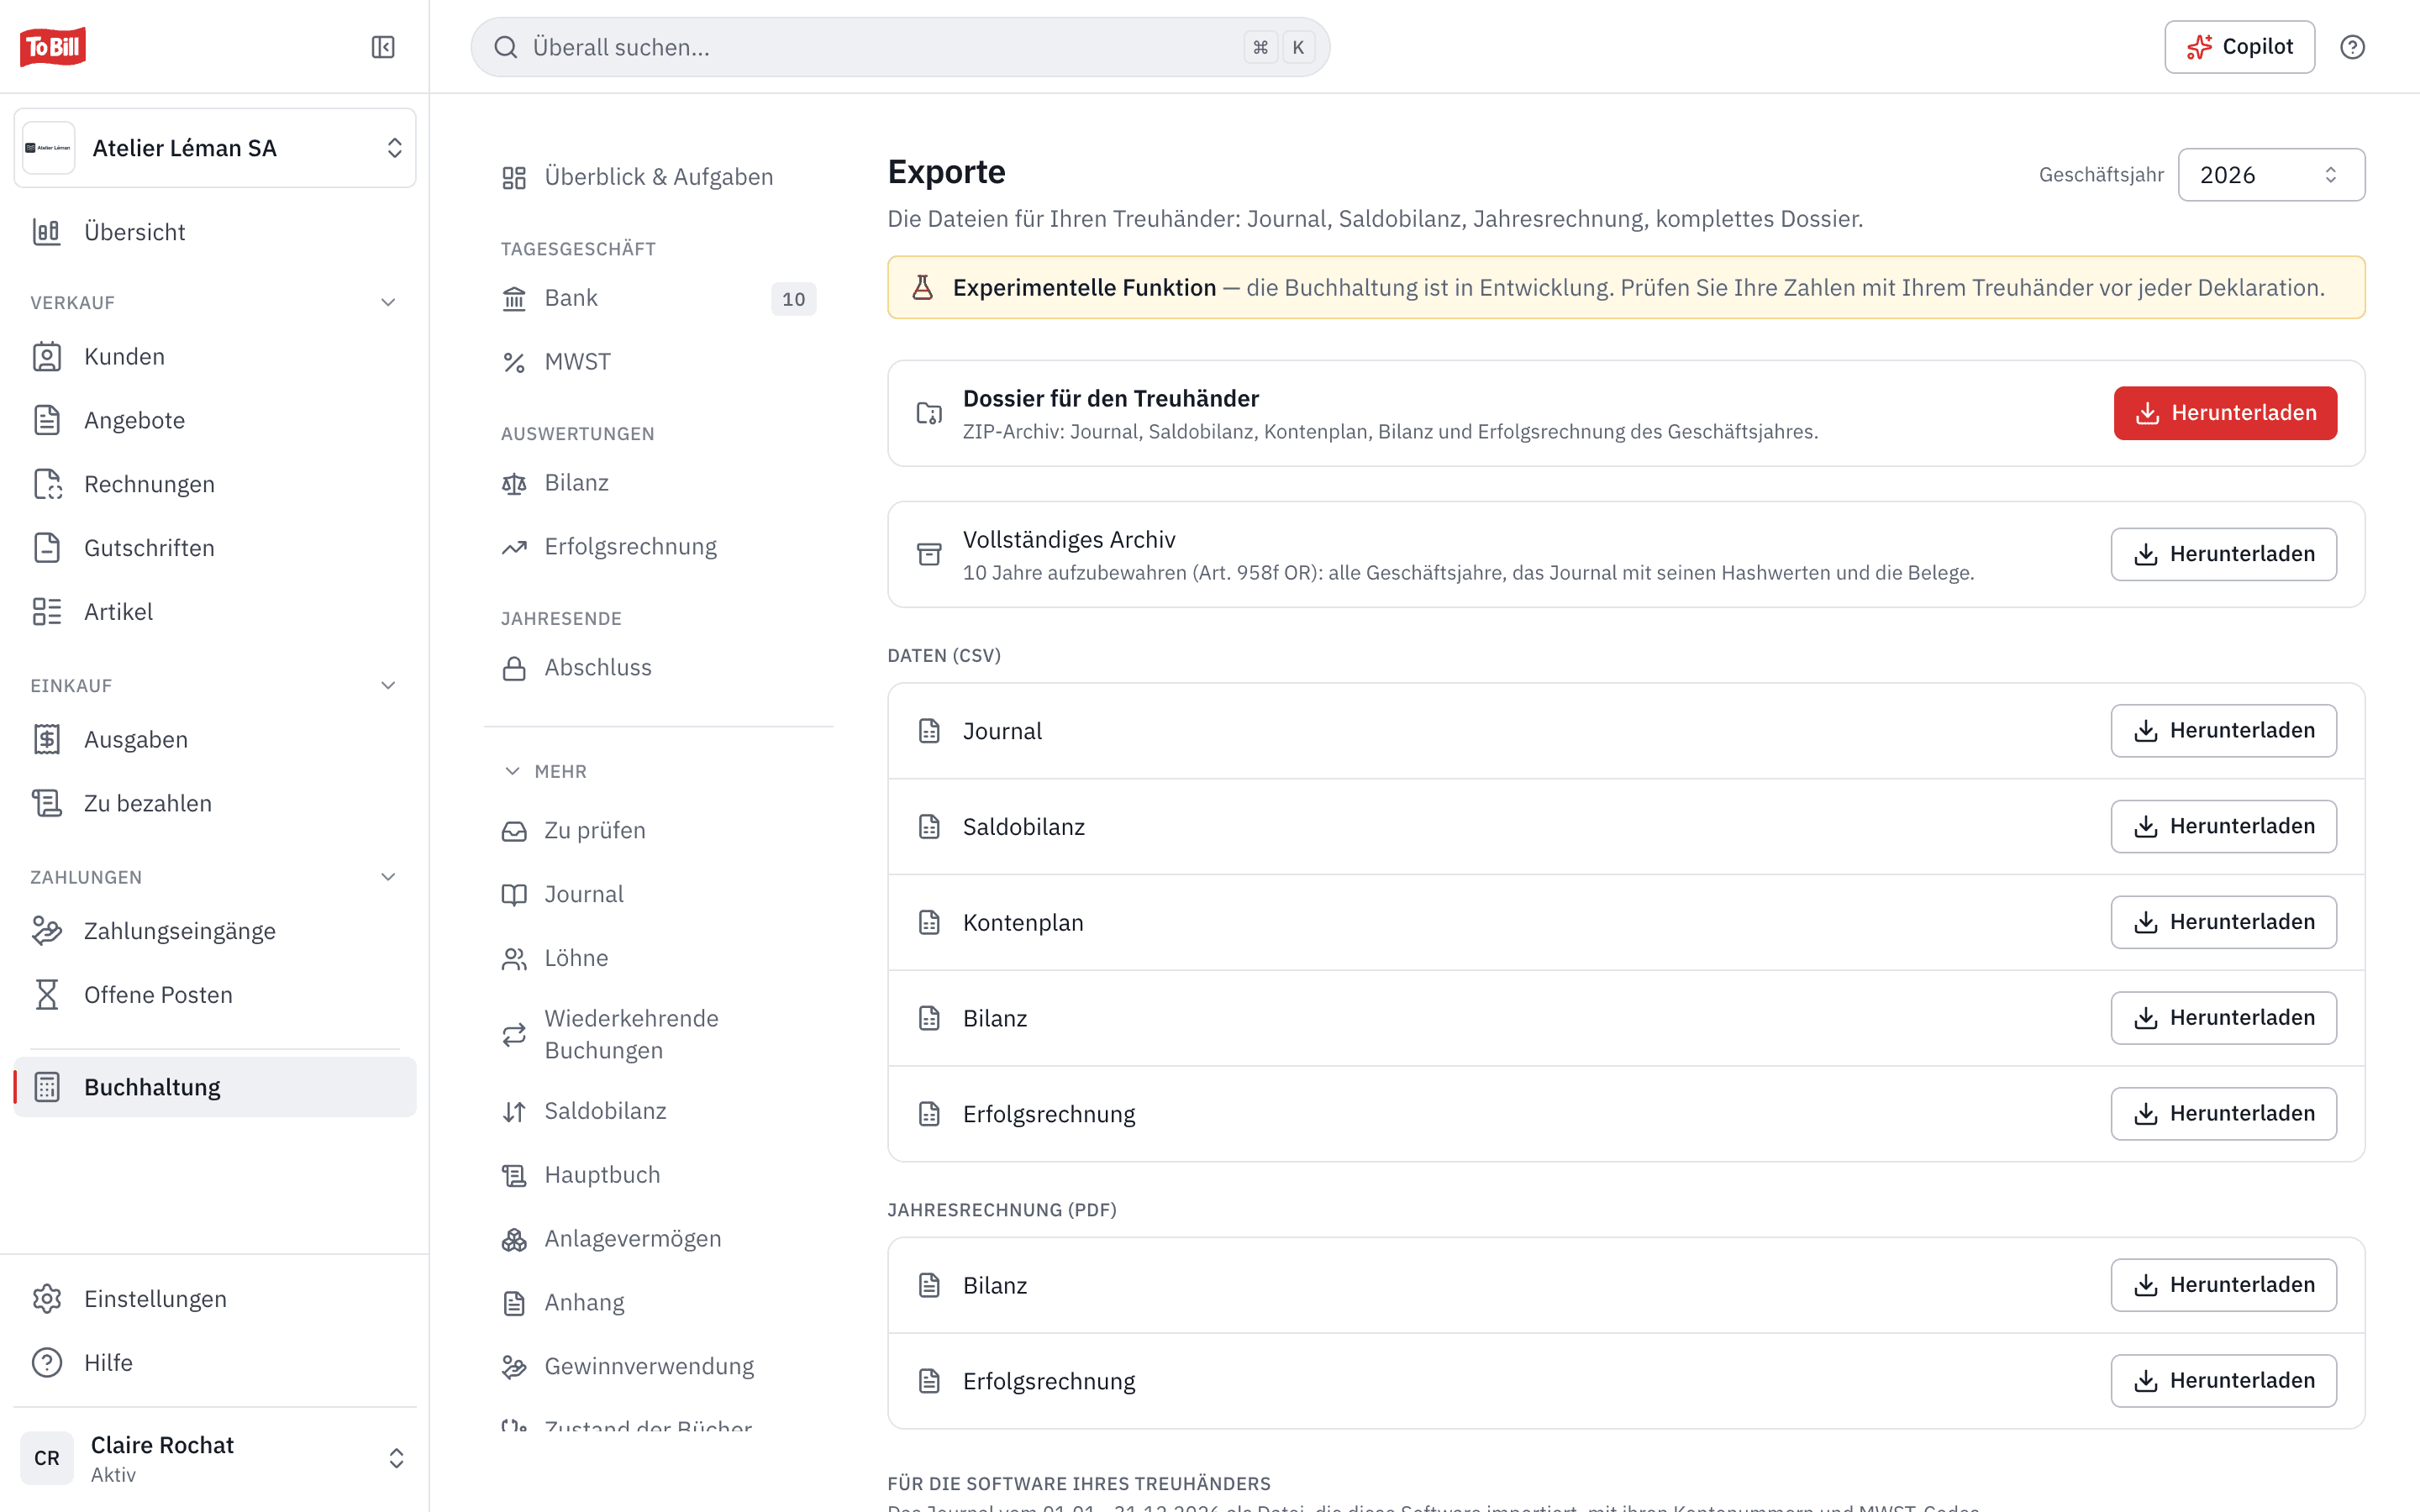Collapse the sidebar with the panel icon
Viewport: 2420px width, 1512px height.
pos(383,47)
